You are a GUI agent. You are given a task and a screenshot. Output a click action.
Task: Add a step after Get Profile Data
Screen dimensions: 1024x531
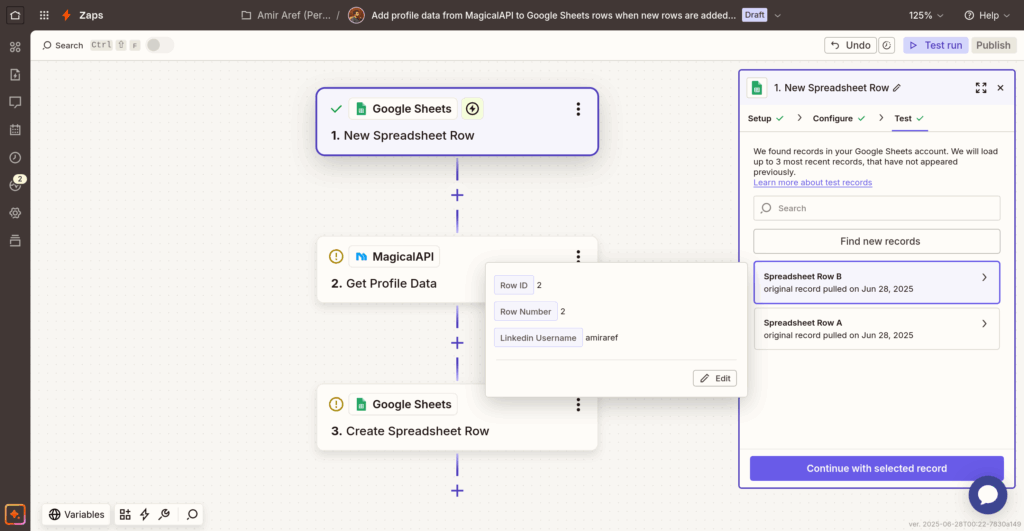click(x=457, y=343)
